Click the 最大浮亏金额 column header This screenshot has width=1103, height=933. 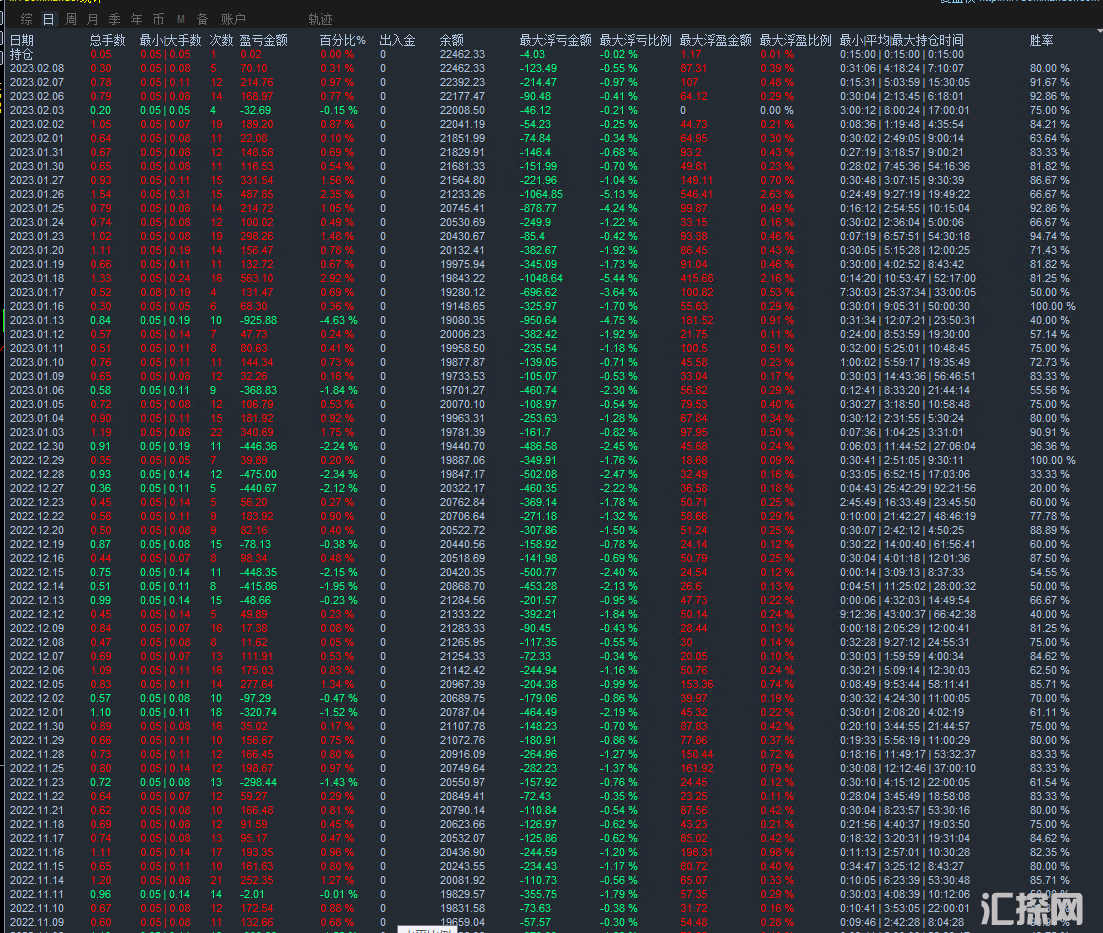tap(555, 41)
